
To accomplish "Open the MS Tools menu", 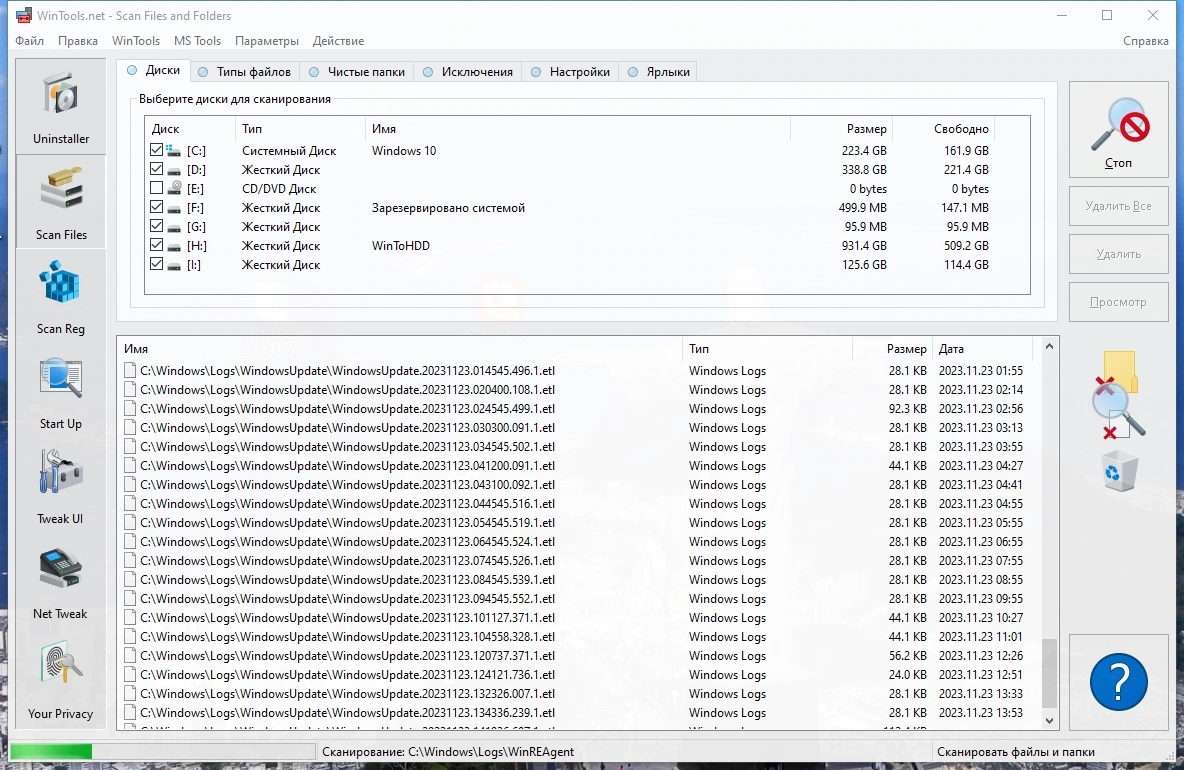I will tap(197, 41).
